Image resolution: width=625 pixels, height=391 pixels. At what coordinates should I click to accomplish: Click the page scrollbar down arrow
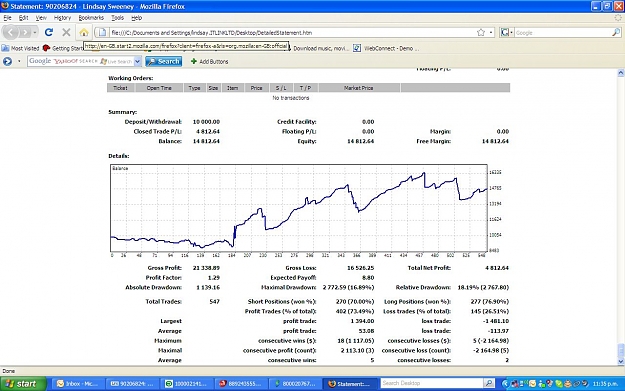click(621, 362)
